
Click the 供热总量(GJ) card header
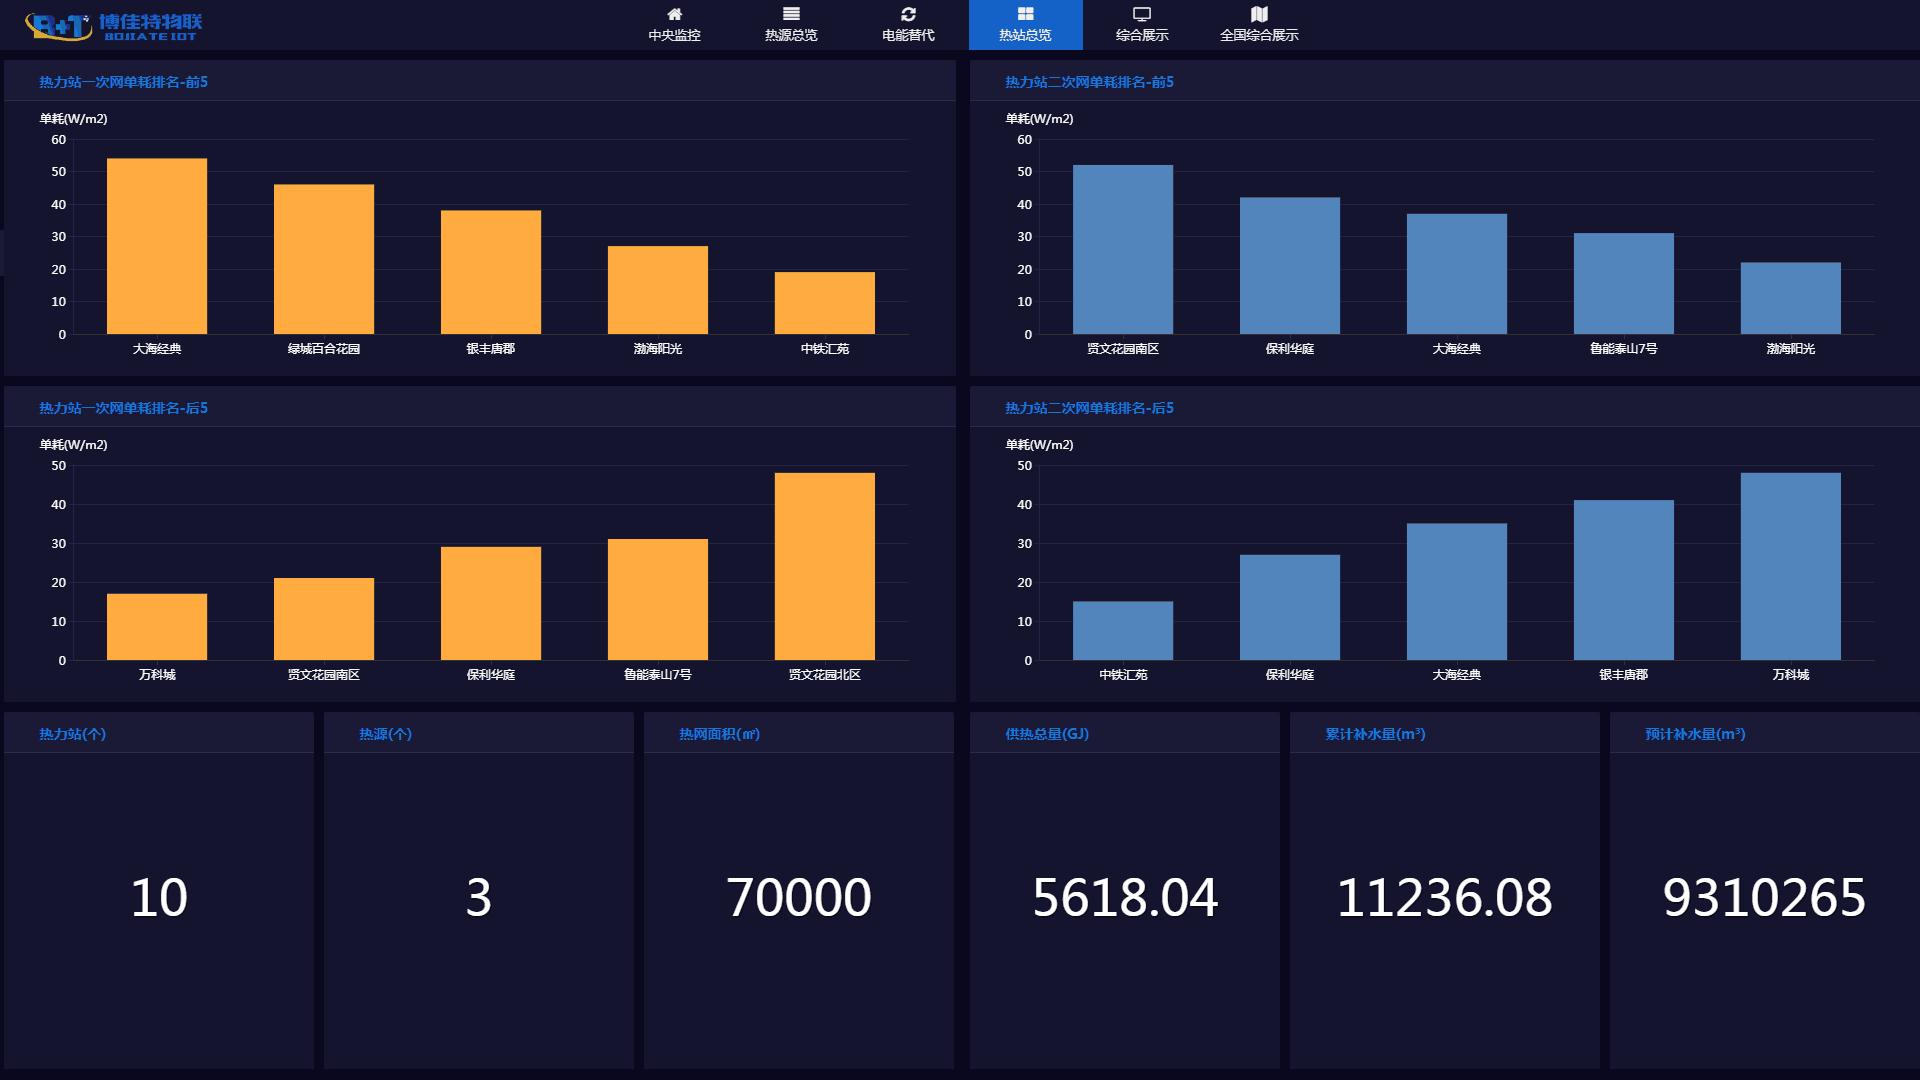[x=1125, y=733]
